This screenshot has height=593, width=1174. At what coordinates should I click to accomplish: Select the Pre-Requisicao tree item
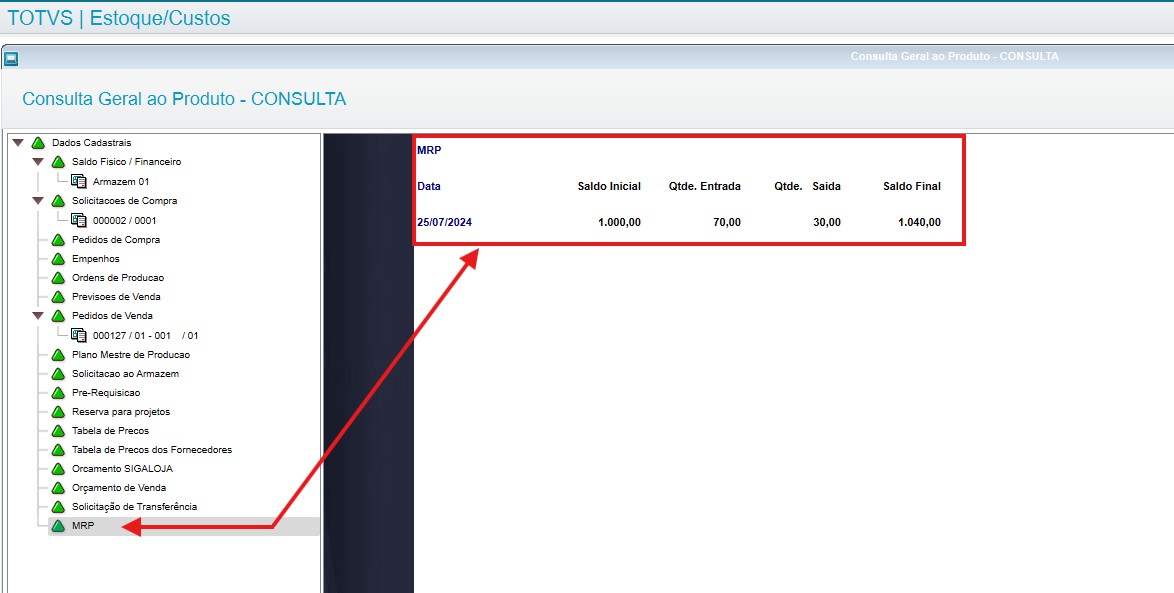pyautogui.click(x=106, y=393)
